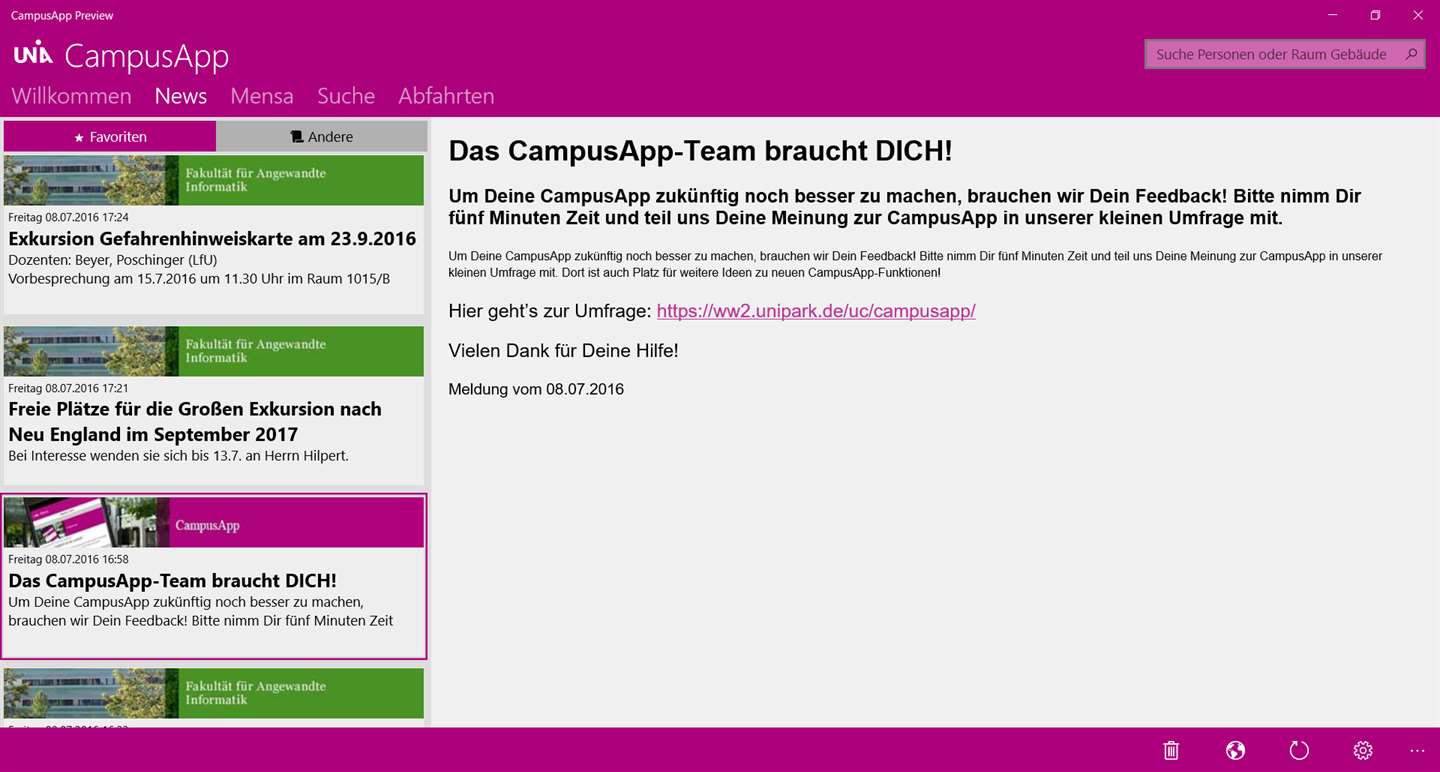Click Fakultät banner above Freie Plätze item
This screenshot has width=1440, height=772.
click(214, 351)
